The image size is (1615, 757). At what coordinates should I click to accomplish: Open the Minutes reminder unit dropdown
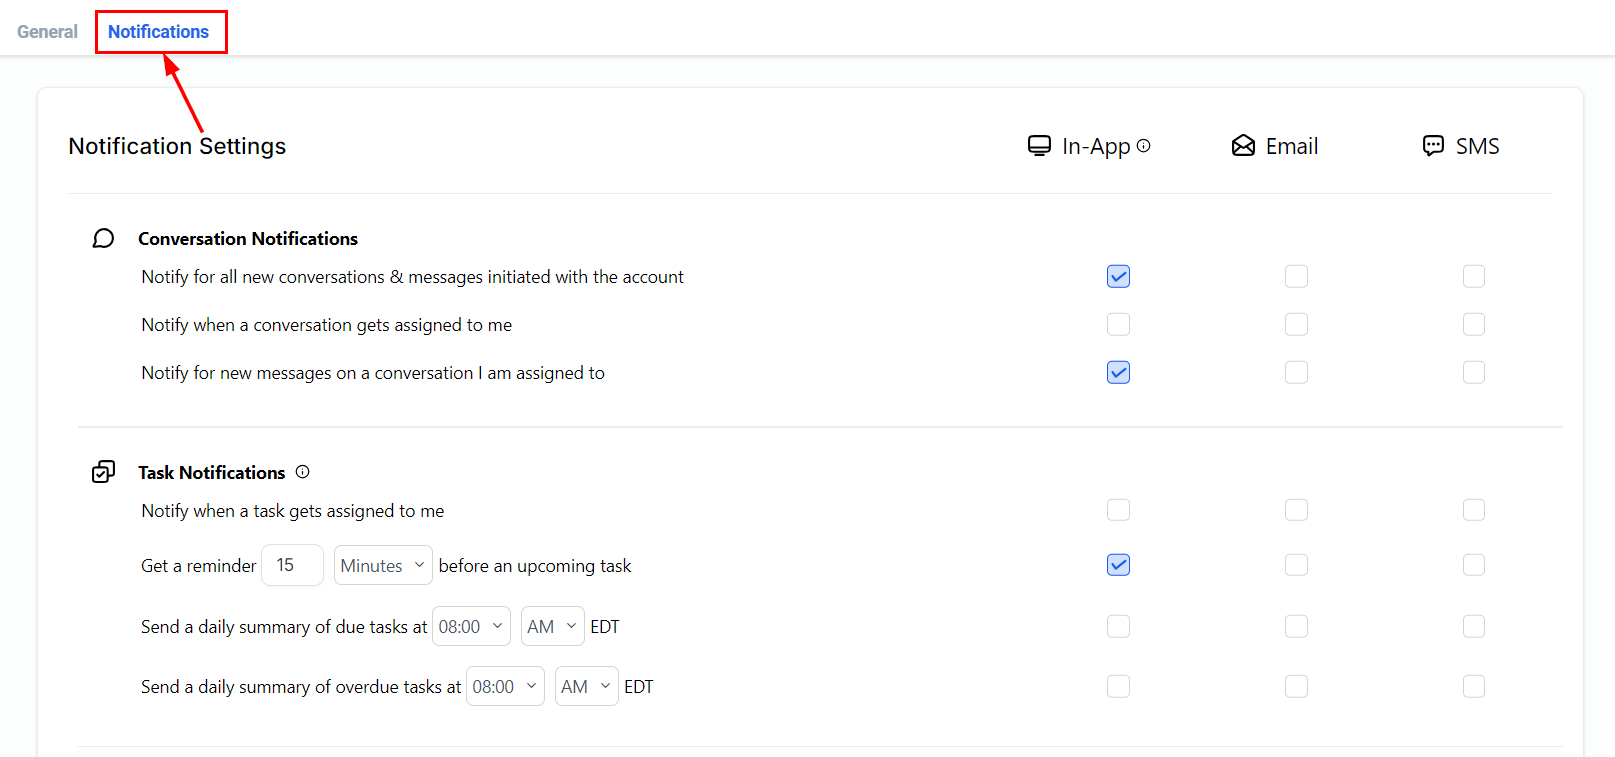pyautogui.click(x=383, y=566)
